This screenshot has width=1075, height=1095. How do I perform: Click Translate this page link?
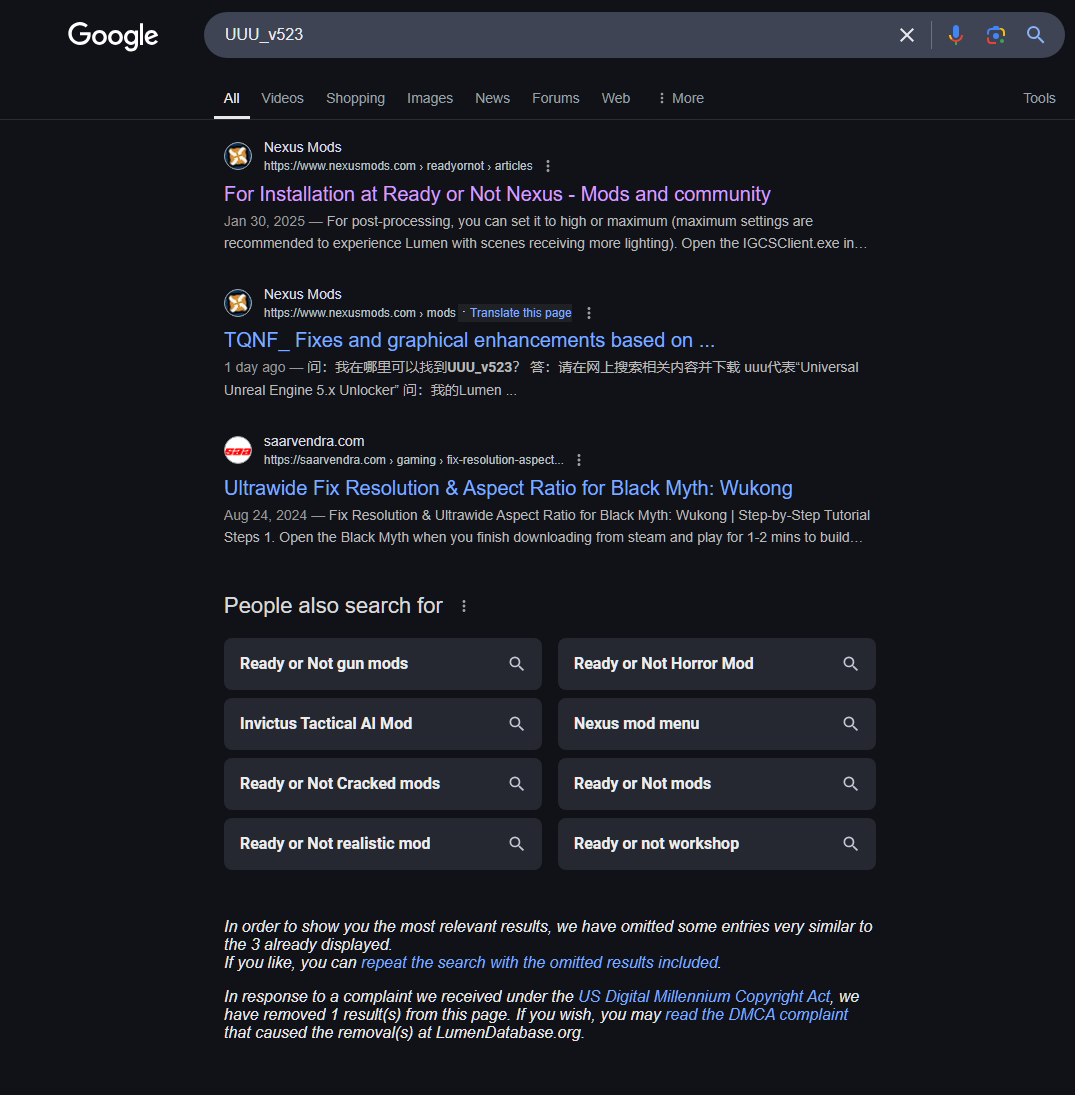[520, 313]
